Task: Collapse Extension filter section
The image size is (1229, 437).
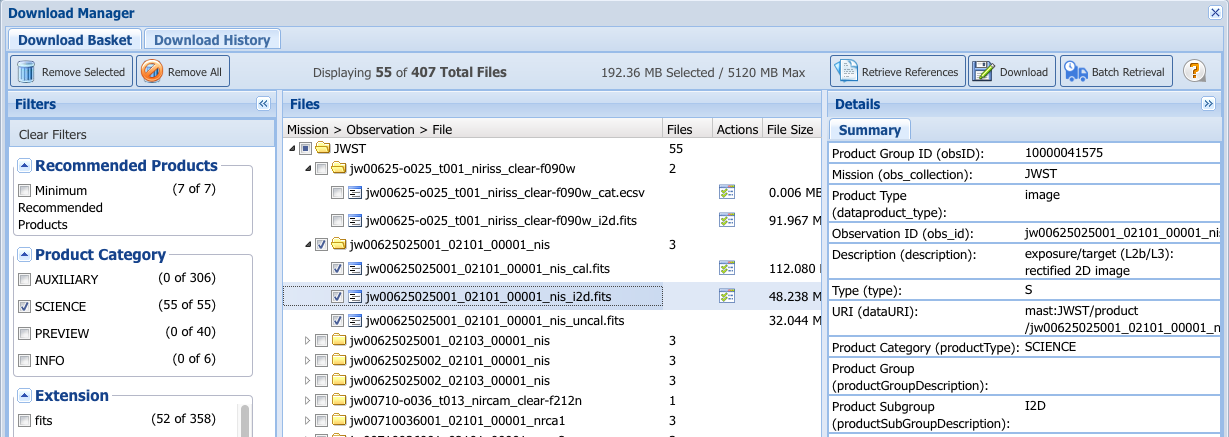Action: click(x=25, y=396)
